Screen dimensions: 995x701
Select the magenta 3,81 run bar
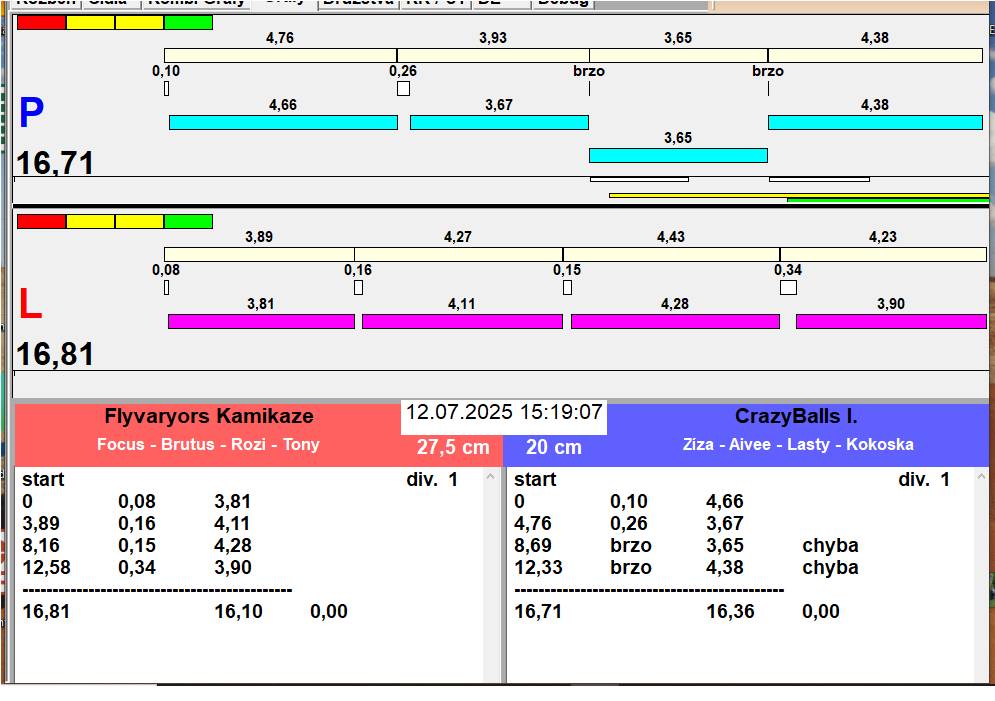click(261, 322)
